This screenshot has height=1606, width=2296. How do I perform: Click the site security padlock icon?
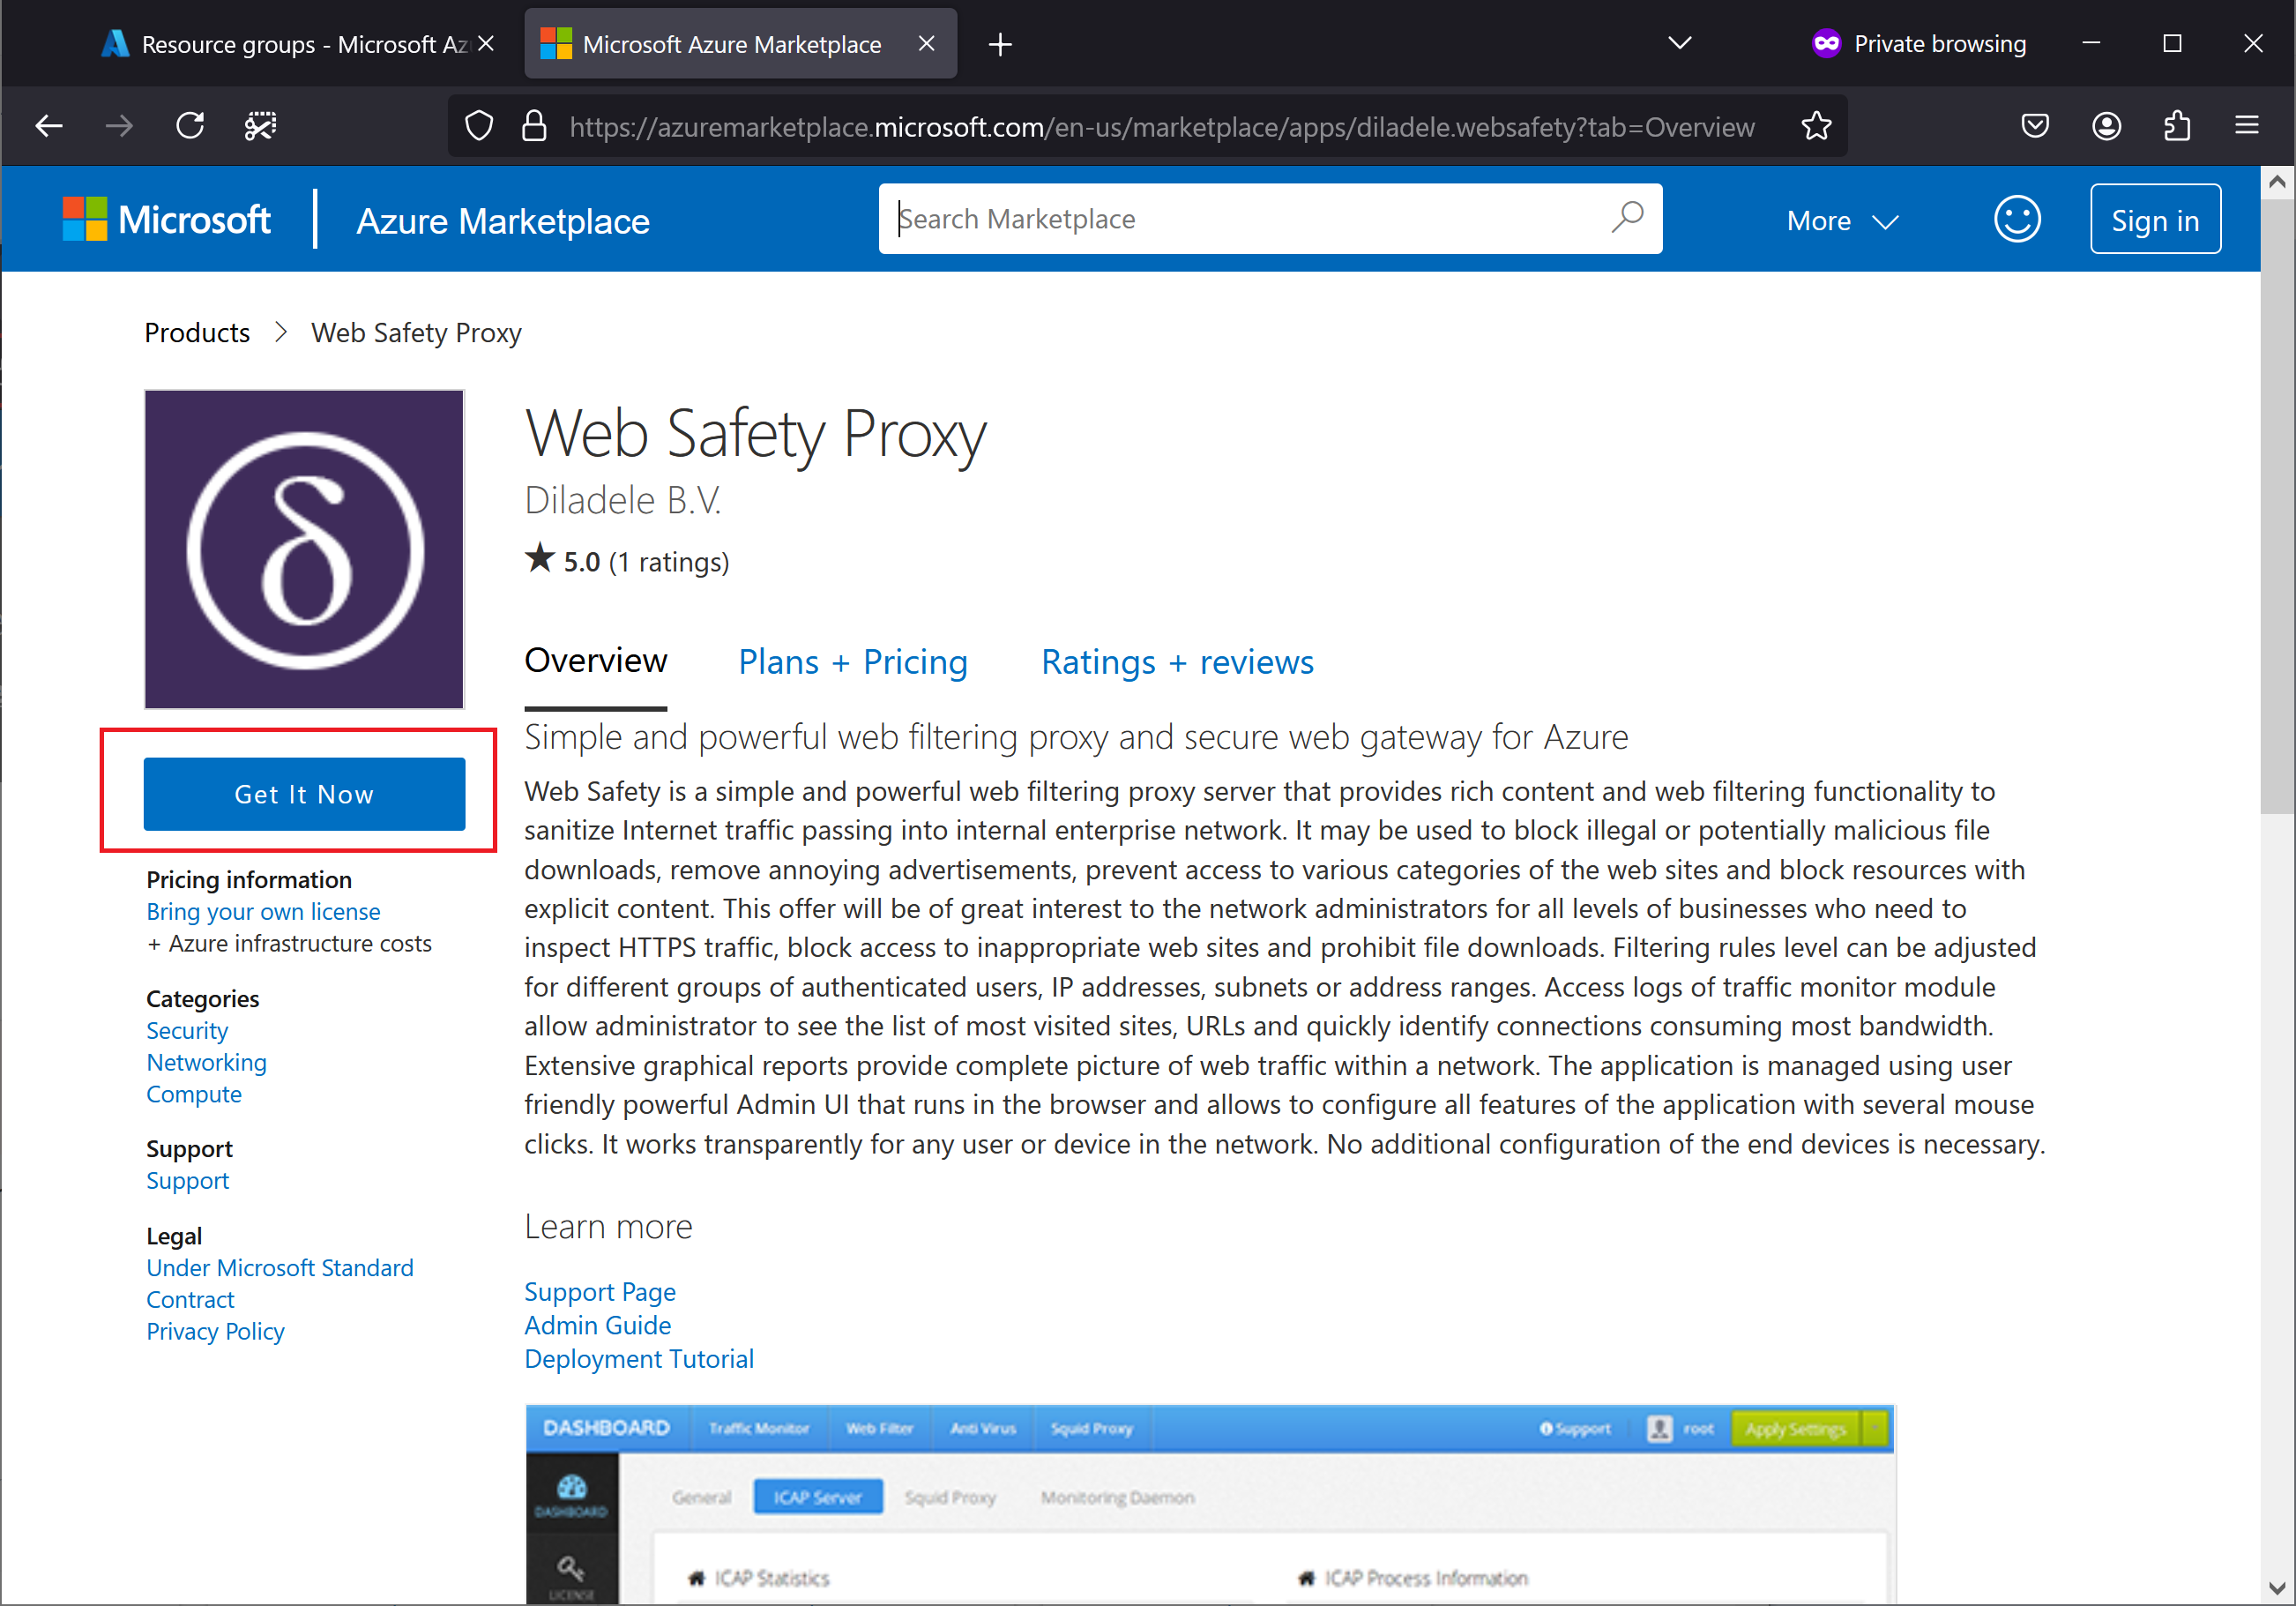tap(535, 126)
